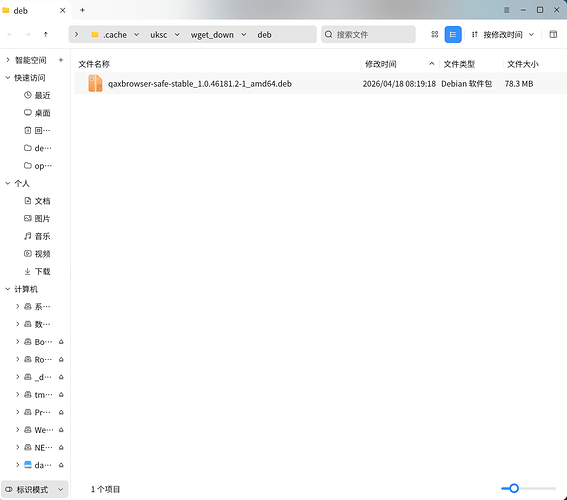567x500 pixels.
Task: Open the sort by 按修改时间 dropdown
Action: click(x=503, y=35)
